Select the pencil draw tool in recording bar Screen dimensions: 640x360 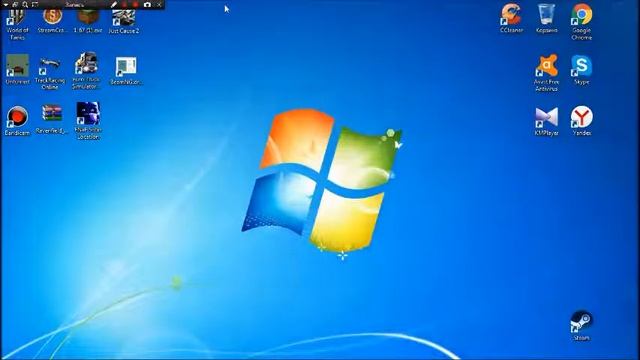(114, 4)
